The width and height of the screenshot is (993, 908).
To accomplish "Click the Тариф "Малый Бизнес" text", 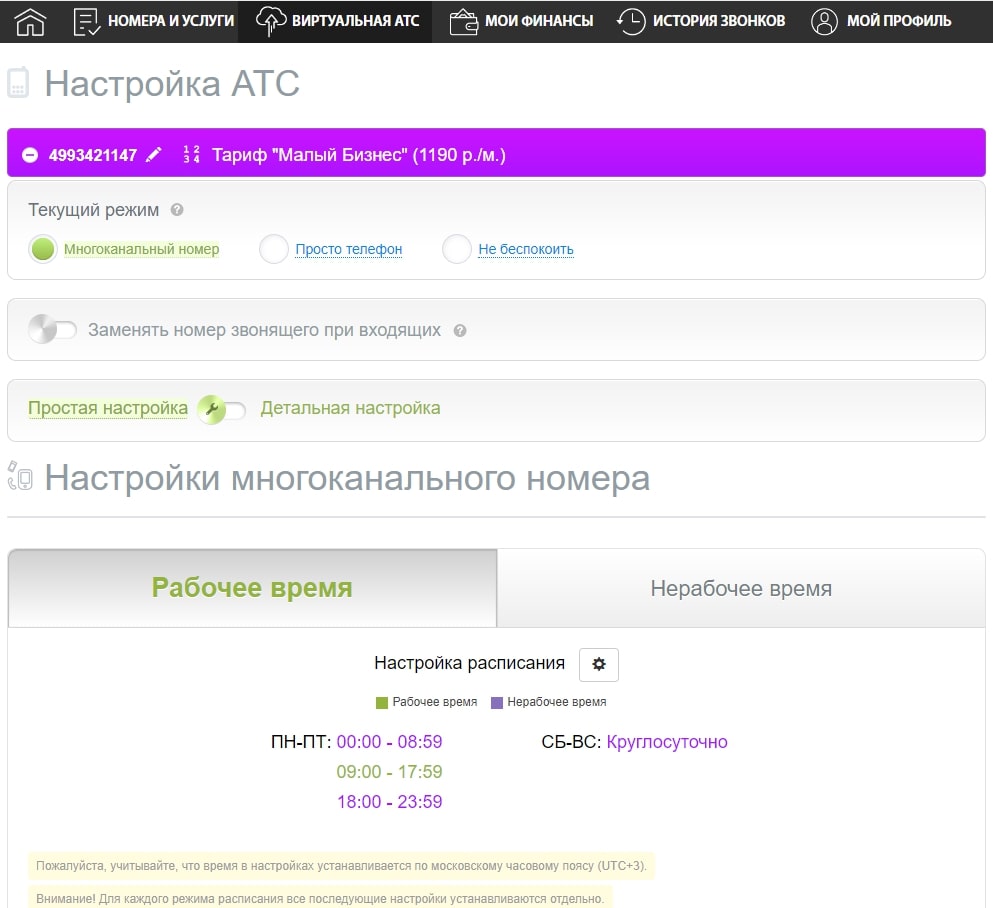I will [359, 155].
